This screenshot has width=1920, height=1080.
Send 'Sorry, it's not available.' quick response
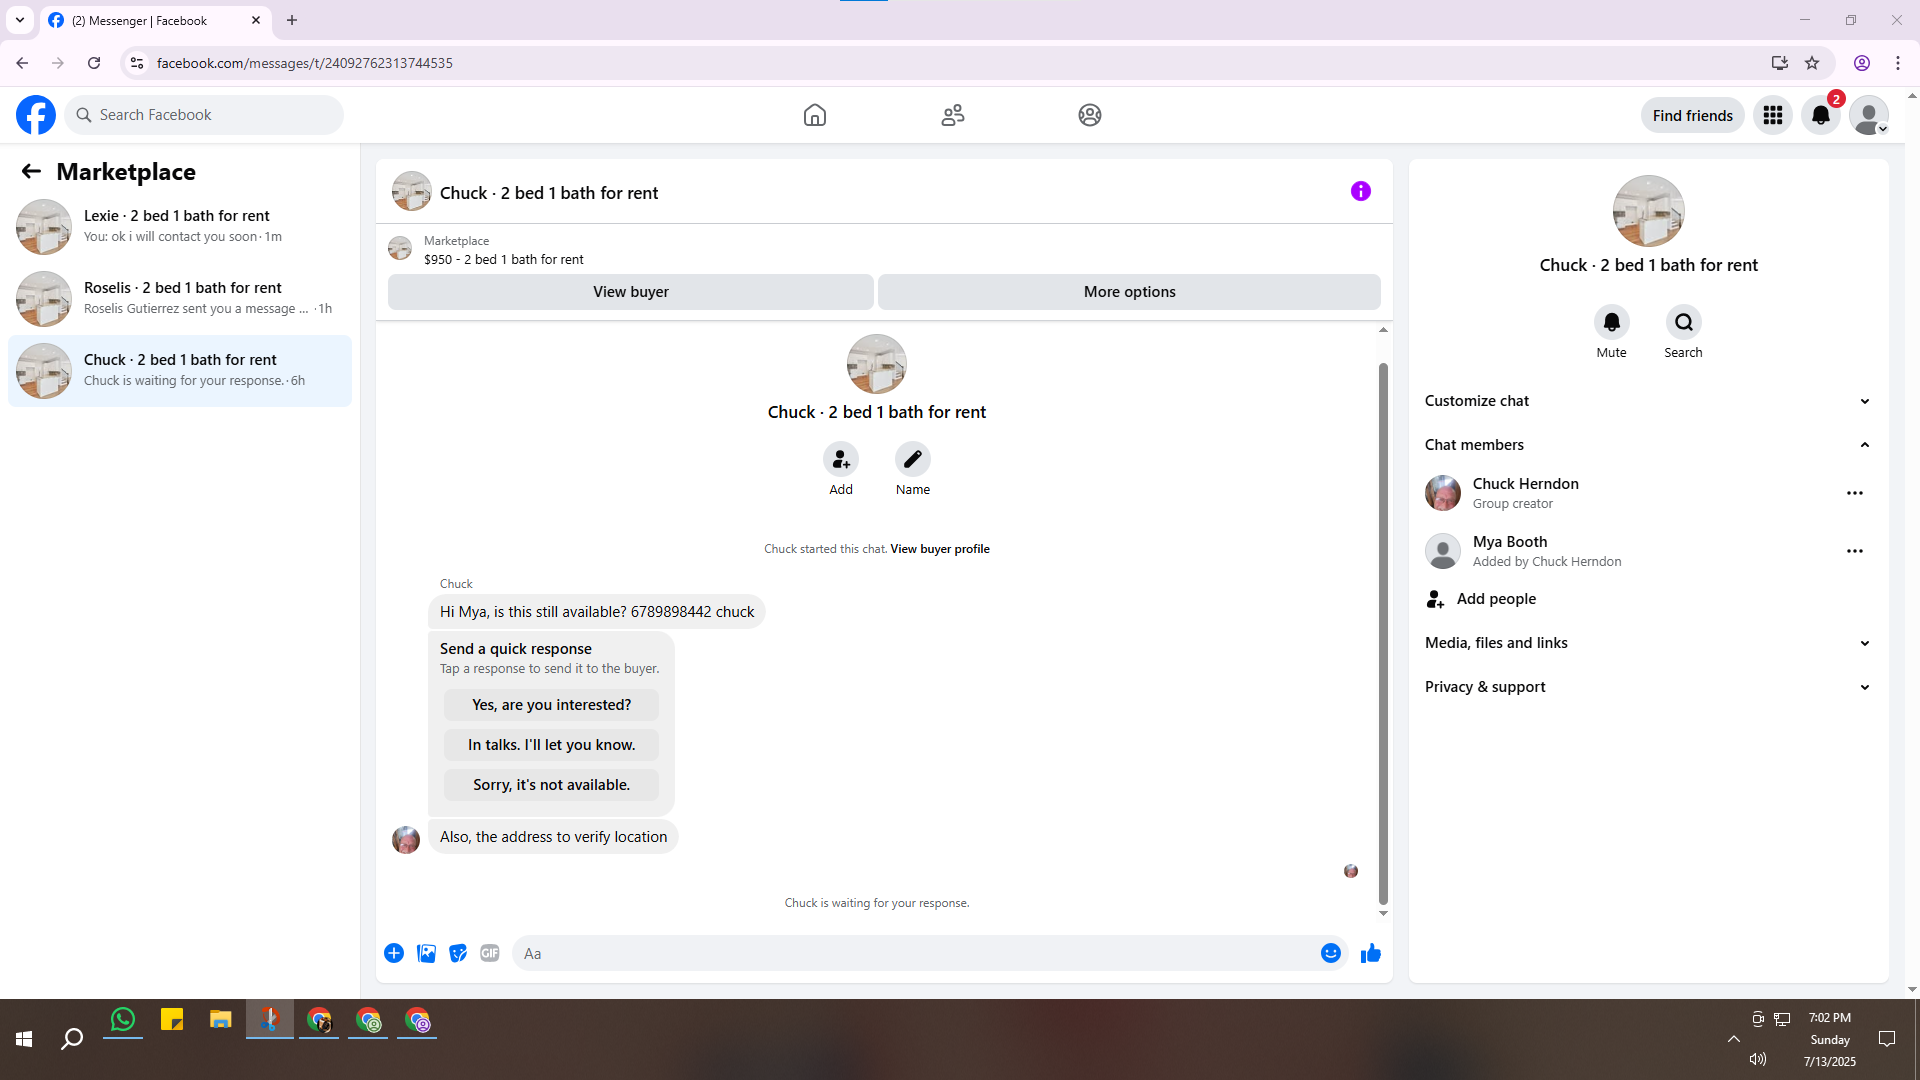click(x=551, y=785)
